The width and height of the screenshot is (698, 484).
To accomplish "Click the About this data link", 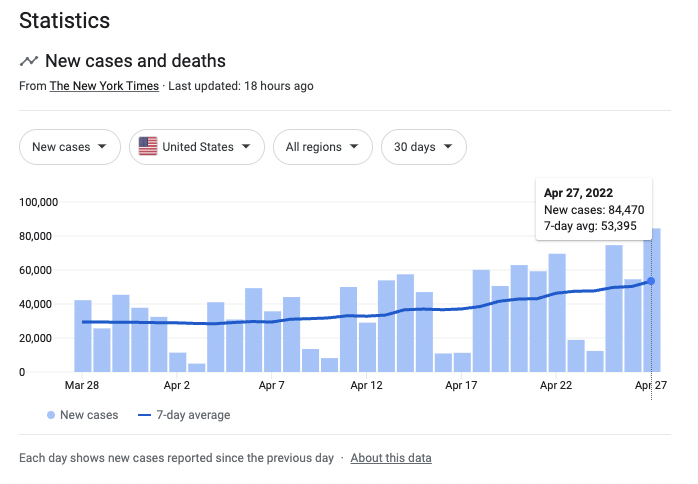I will click(391, 458).
